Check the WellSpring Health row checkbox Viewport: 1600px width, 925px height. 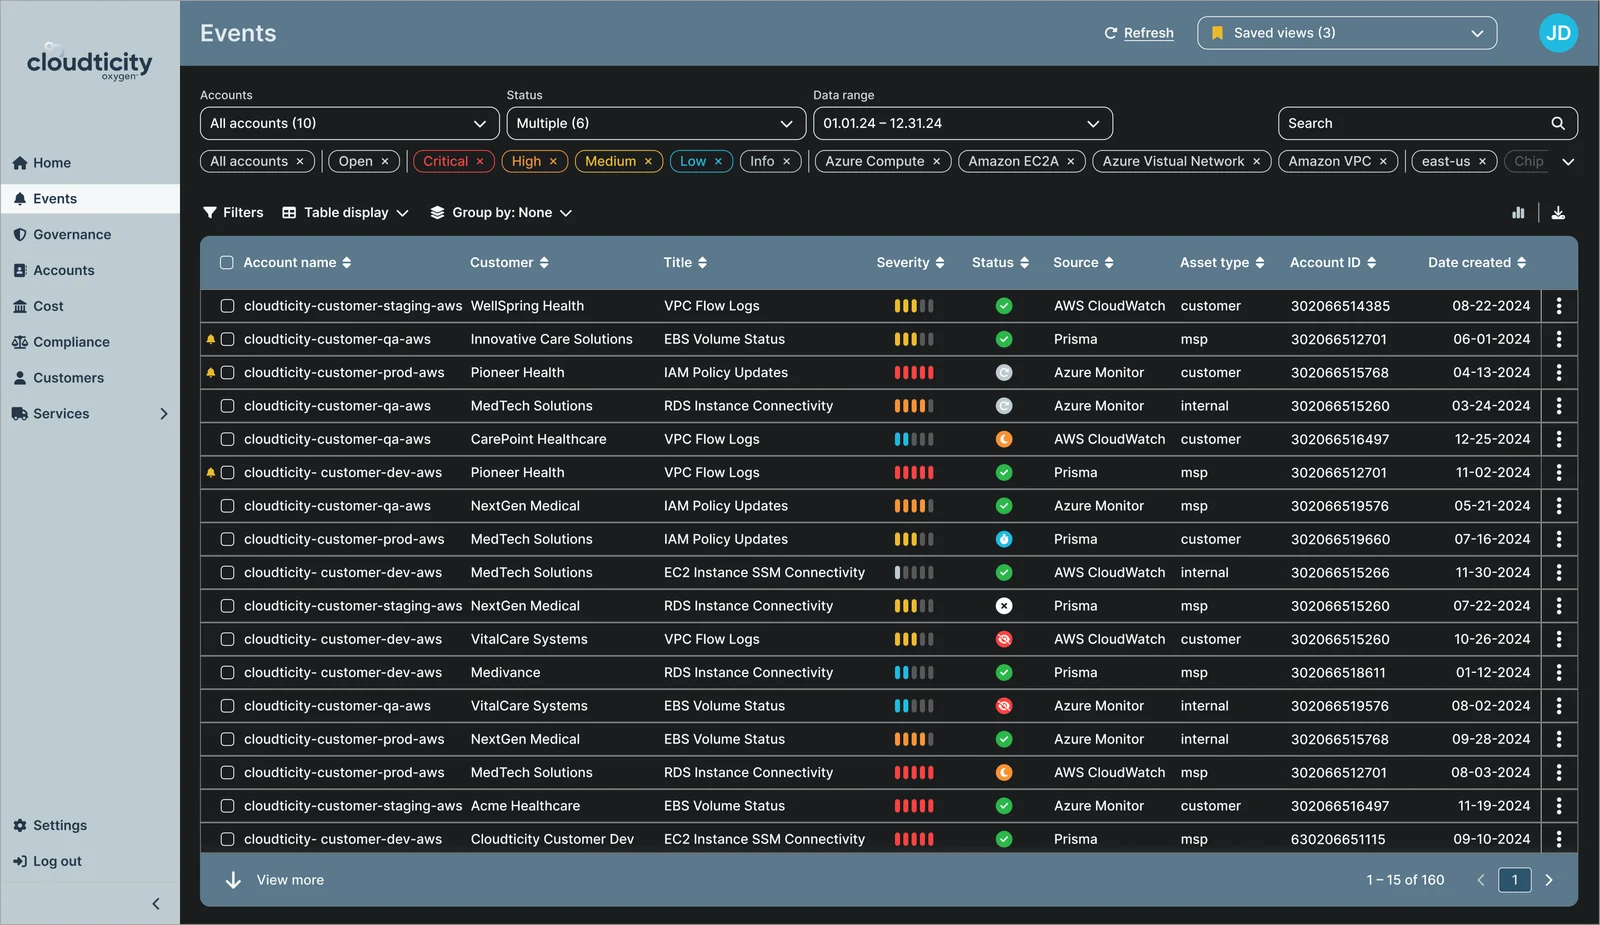pos(227,306)
